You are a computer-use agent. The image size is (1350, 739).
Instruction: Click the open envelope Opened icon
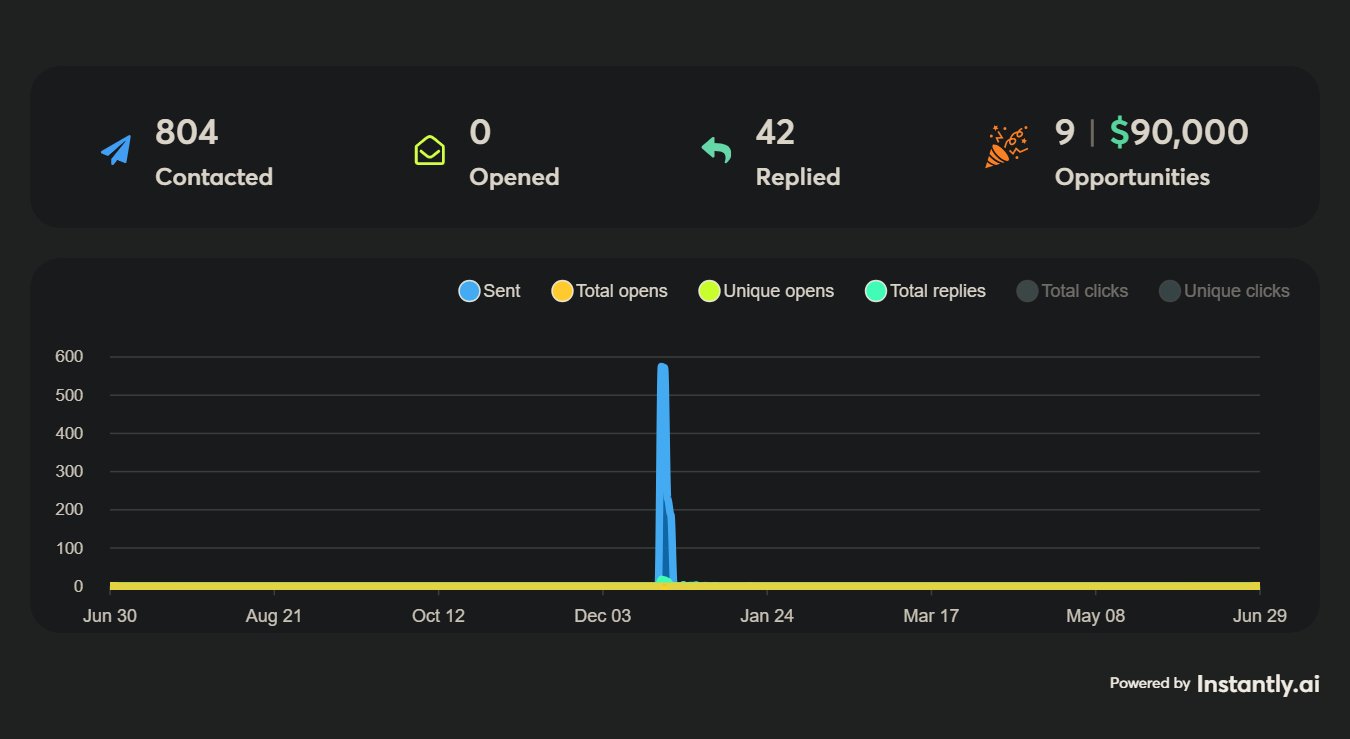pyautogui.click(x=430, y=151)
